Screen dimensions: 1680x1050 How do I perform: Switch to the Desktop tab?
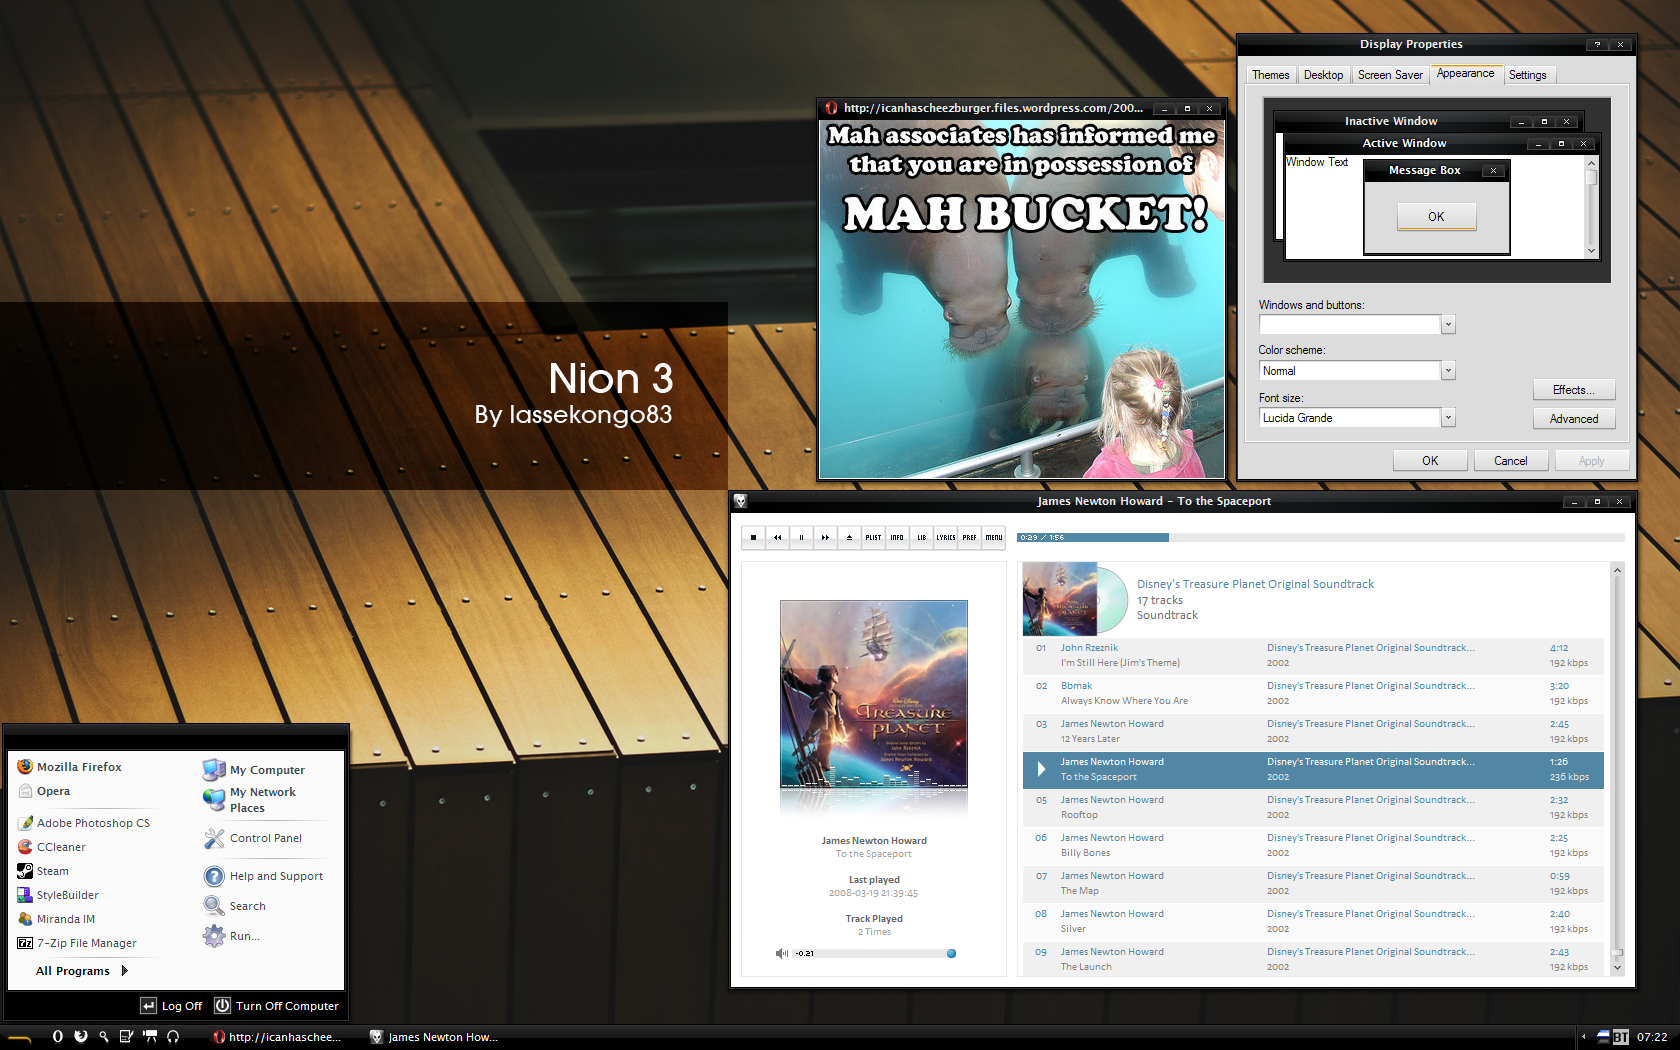coord(1323,75)
